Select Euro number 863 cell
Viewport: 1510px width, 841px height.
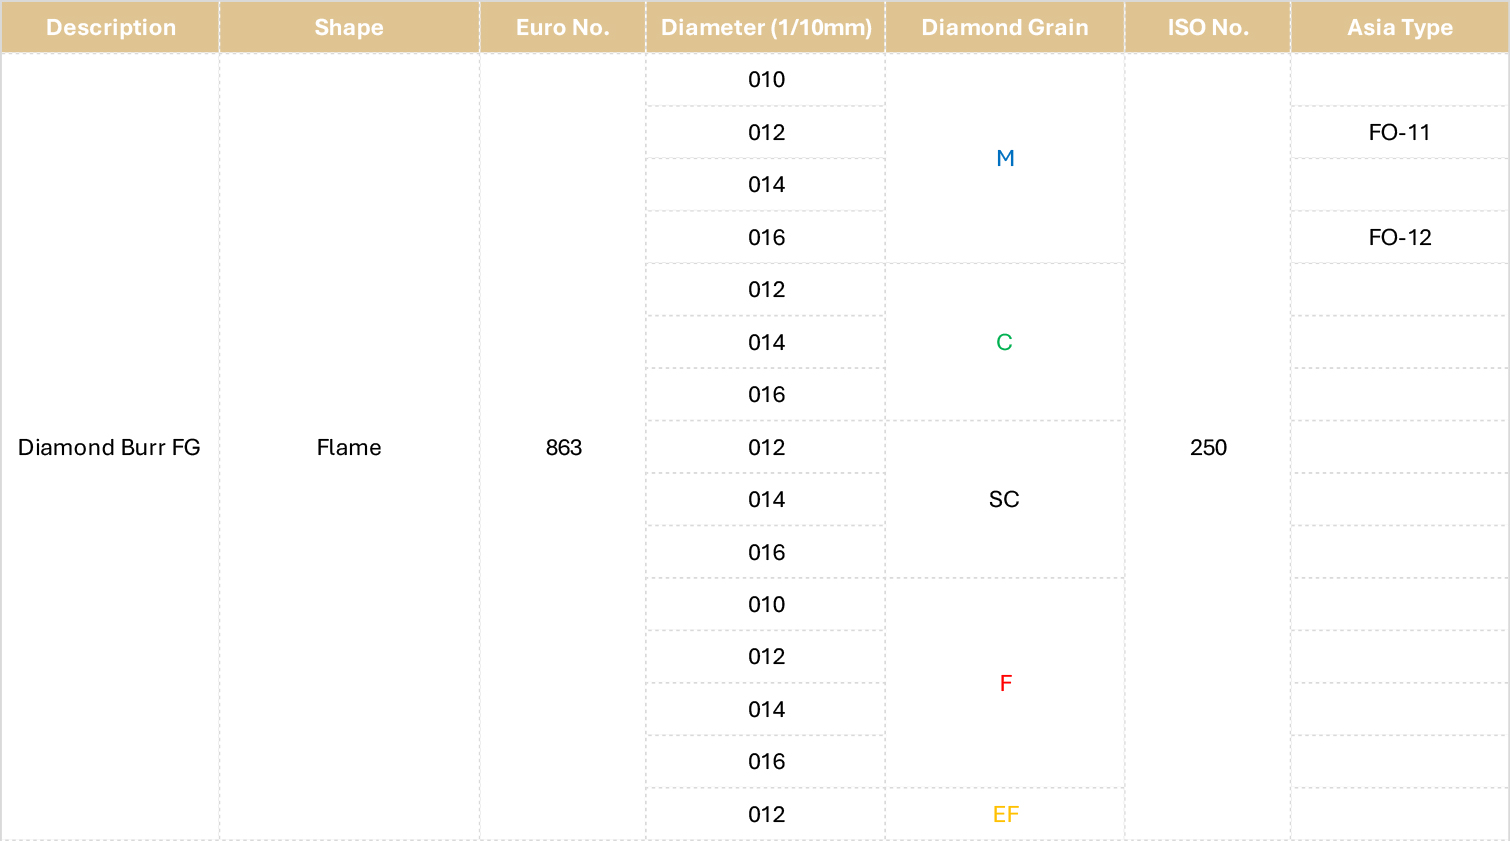click(563, 447)
